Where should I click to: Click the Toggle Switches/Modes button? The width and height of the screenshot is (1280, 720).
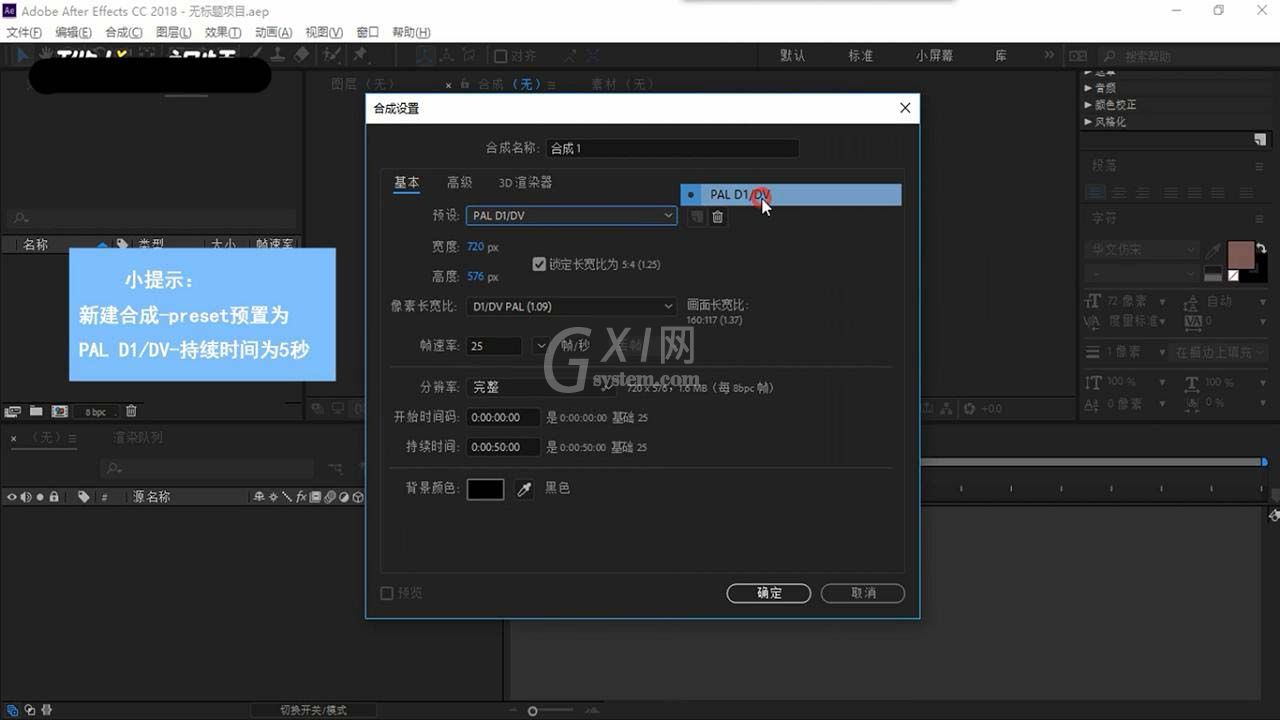[313, 710]
